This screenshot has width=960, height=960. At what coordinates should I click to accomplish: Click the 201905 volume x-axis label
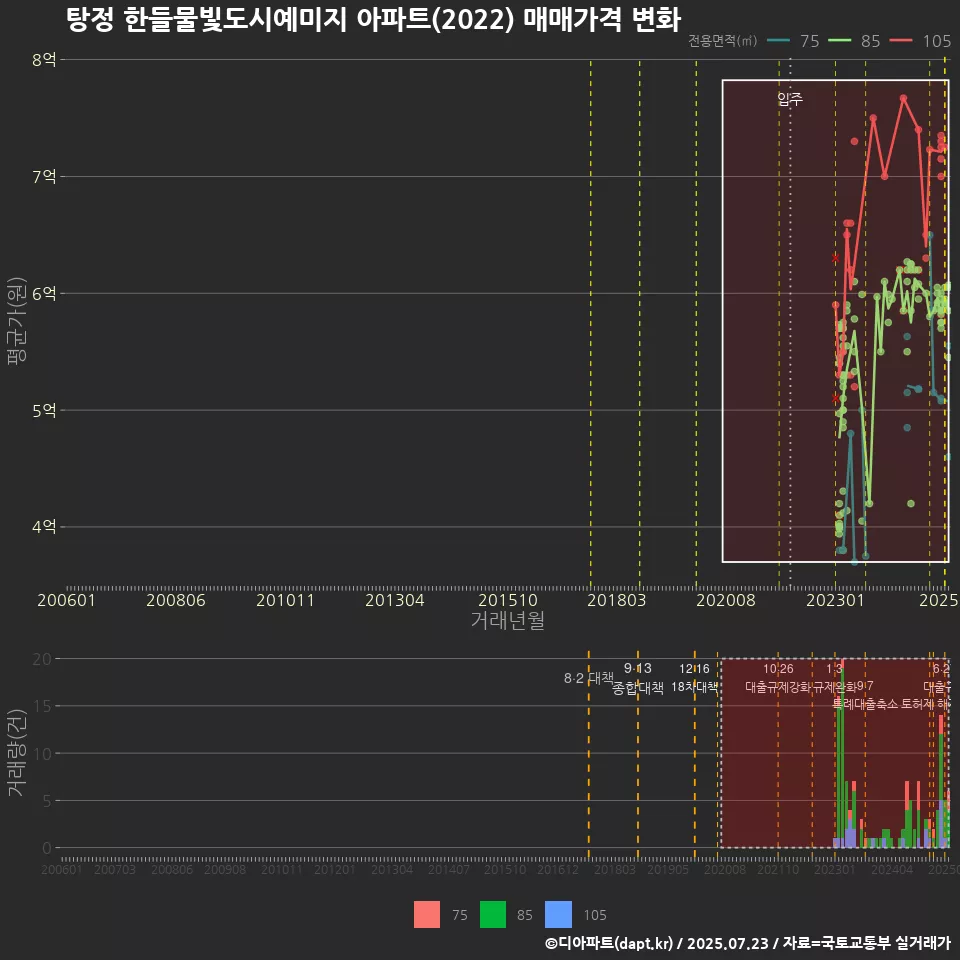point(668,869)
